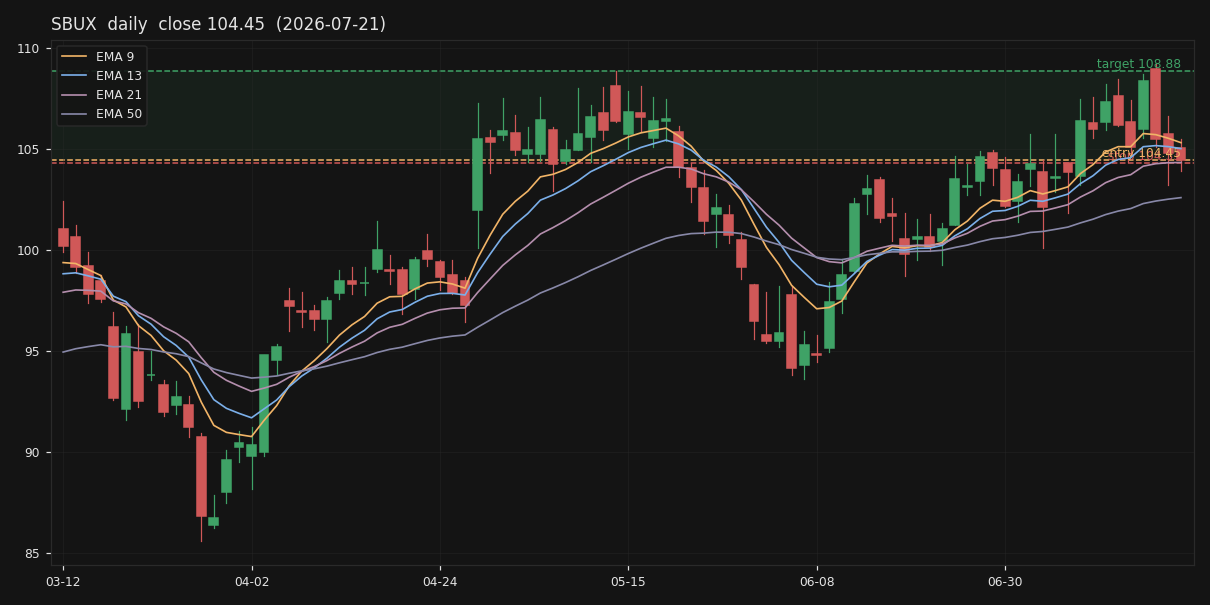Click the 95 y-axis price label
The height and width of the screenshot is (605, 1210).
click(31, 351)
